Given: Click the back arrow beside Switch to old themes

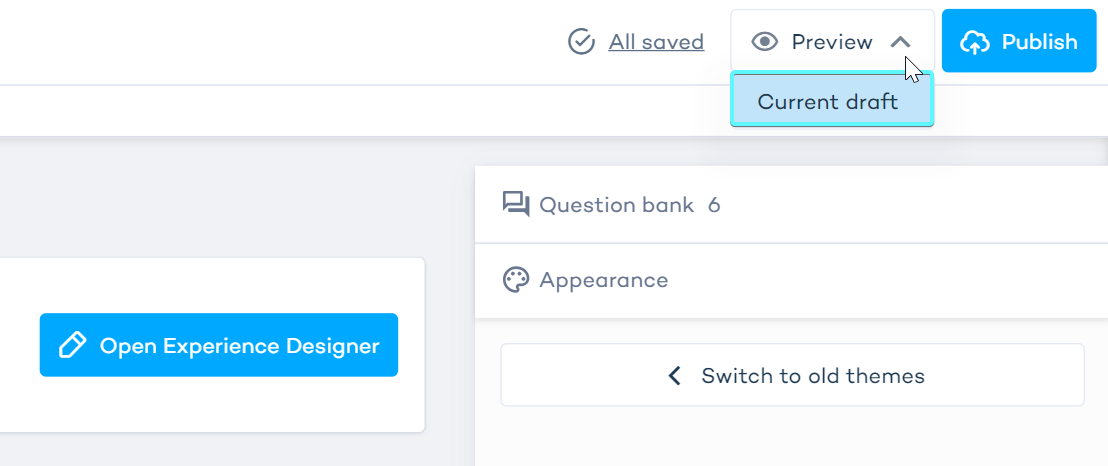Looking at the screenshot, I should click(675, 376).
